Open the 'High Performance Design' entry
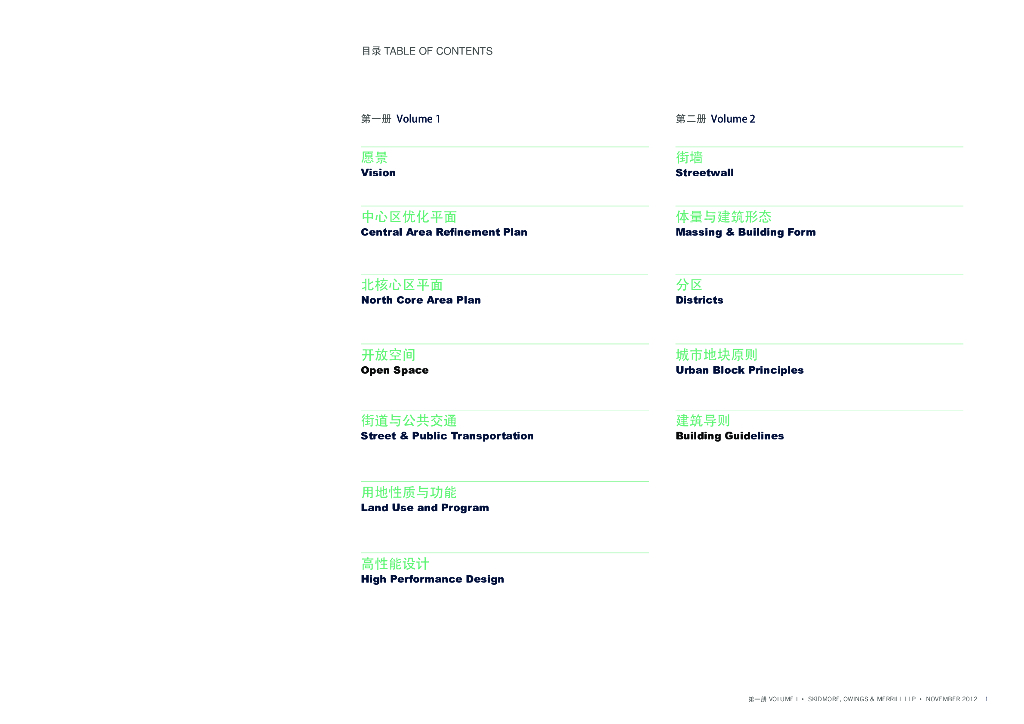 (x=432, y=579)
